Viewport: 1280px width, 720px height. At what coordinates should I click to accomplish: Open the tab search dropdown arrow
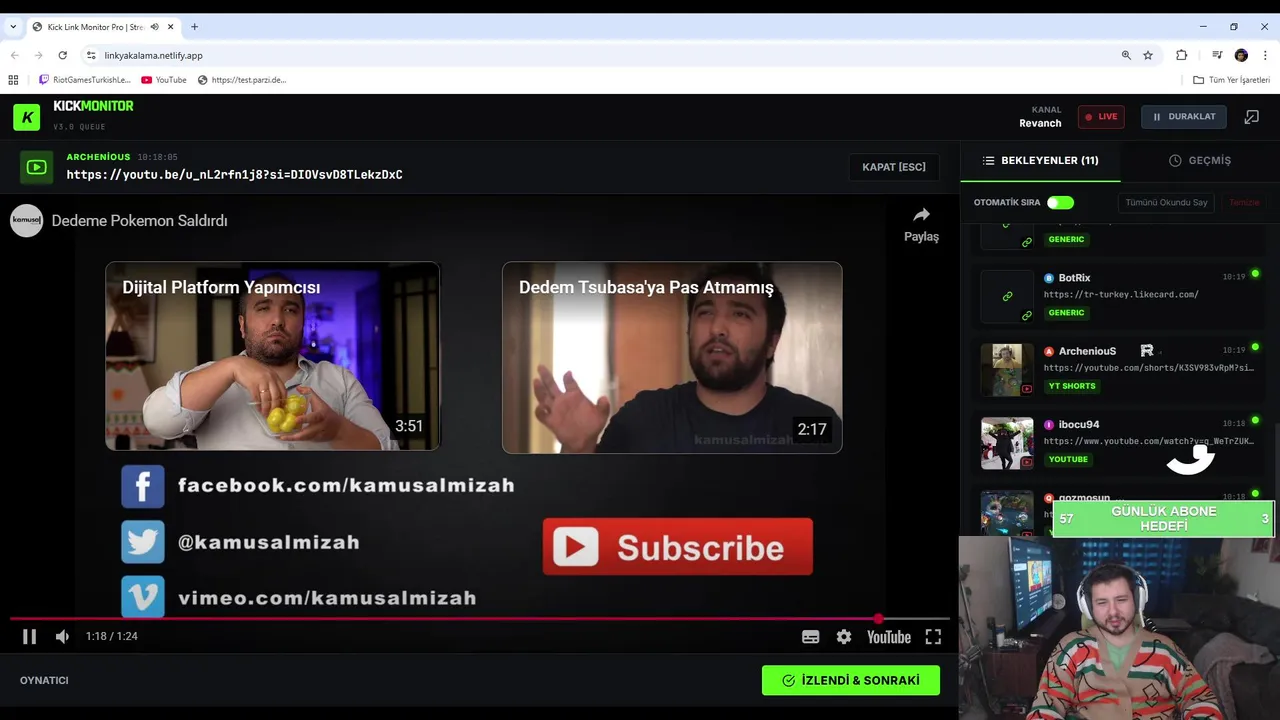click(x=13, y=27)
